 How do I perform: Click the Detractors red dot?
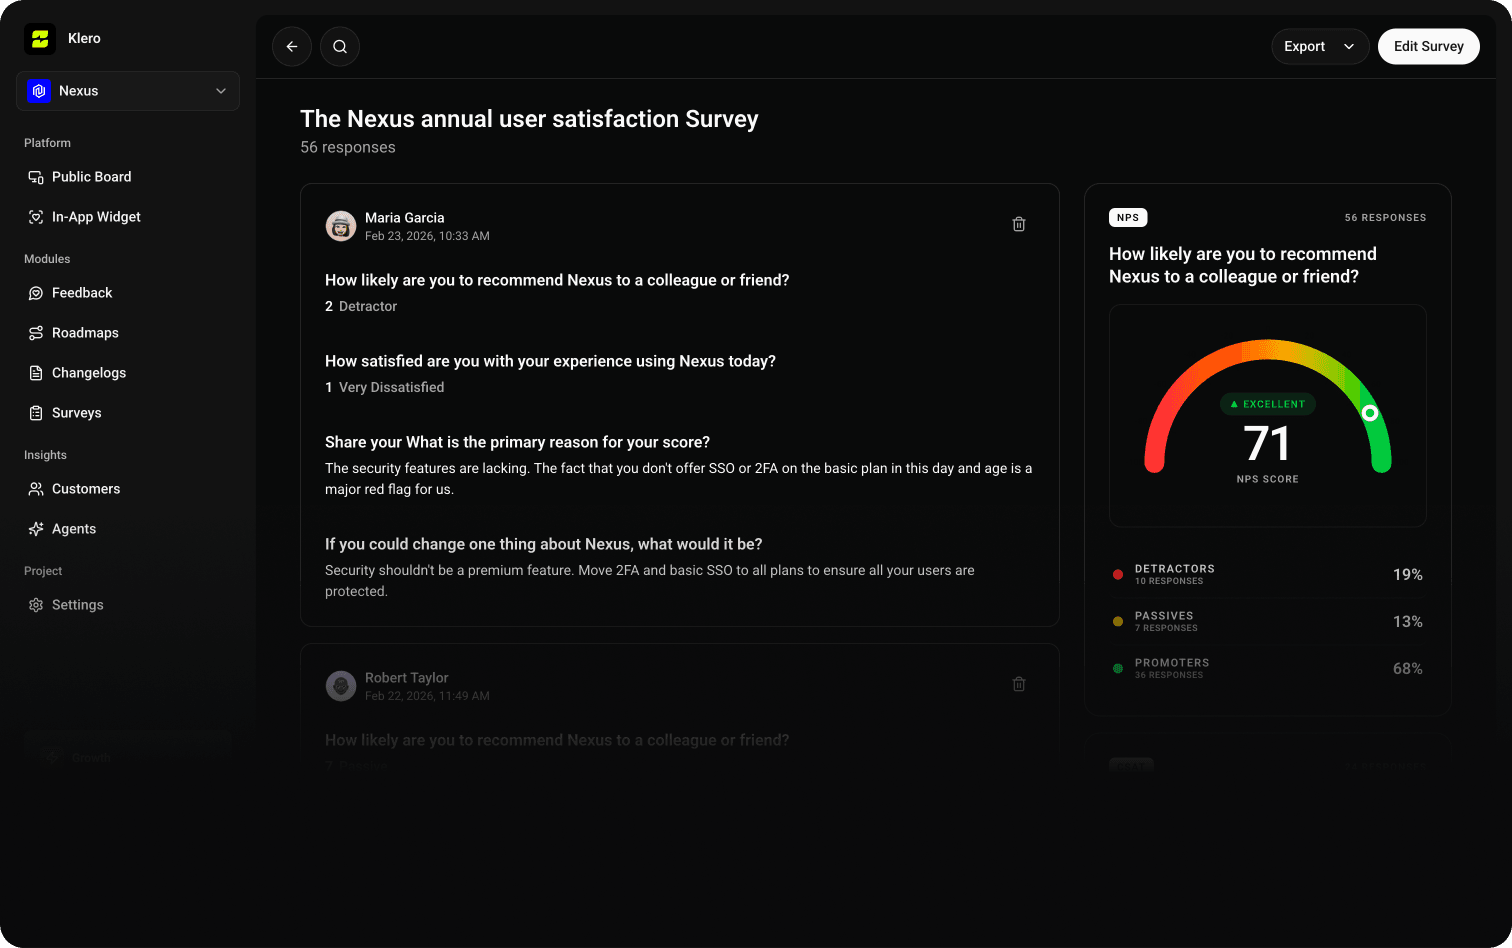coord(1118,575)
